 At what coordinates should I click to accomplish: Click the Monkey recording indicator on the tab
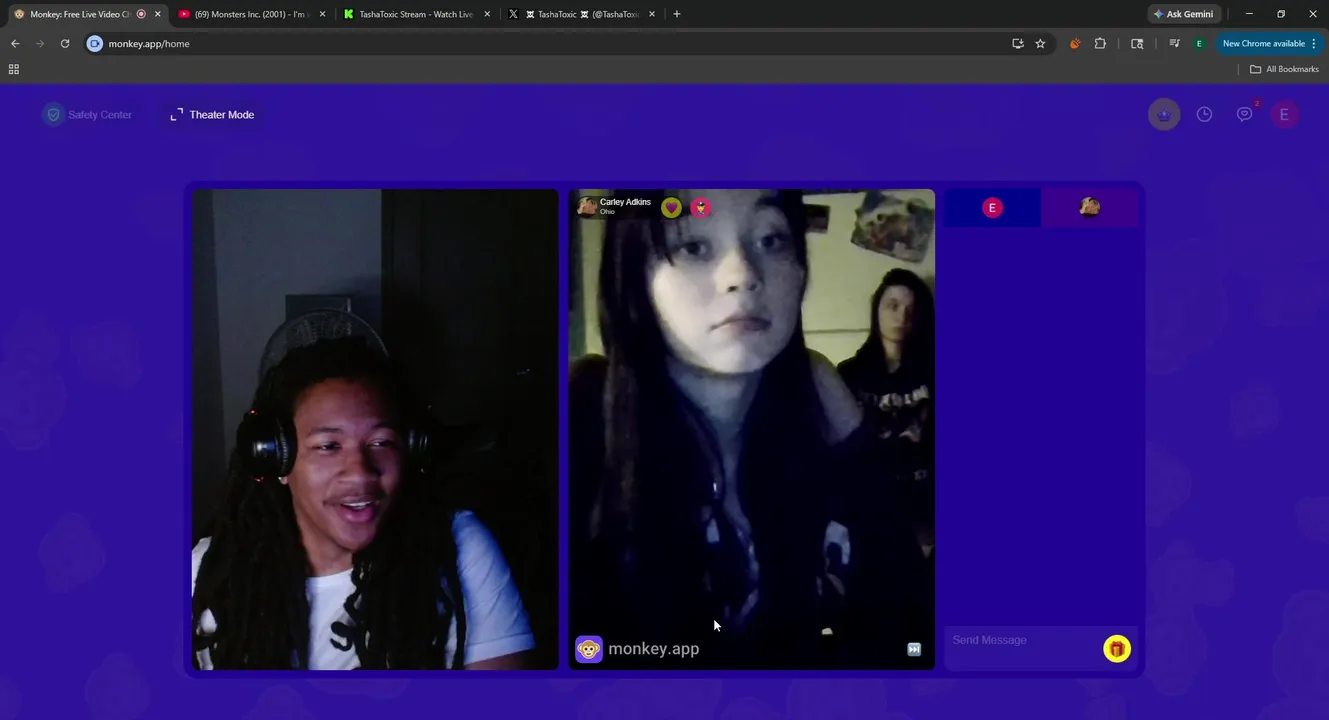point(141,14)
